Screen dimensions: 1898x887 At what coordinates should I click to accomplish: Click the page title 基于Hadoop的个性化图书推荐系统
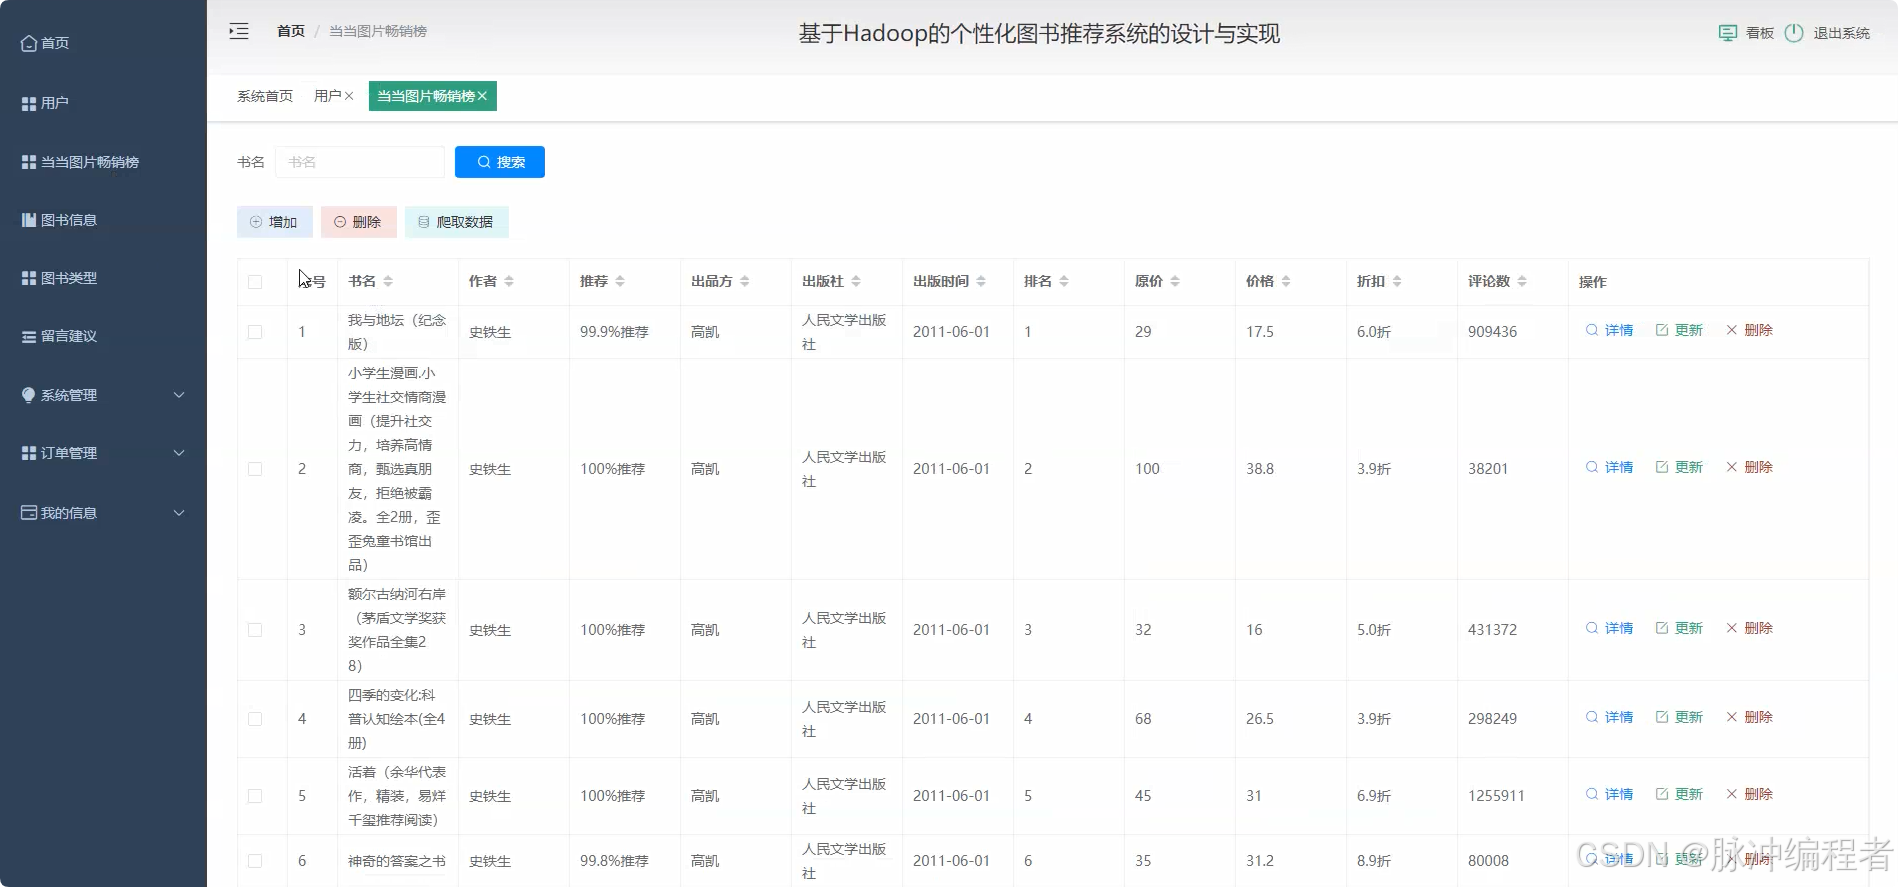coord(1039,33)
